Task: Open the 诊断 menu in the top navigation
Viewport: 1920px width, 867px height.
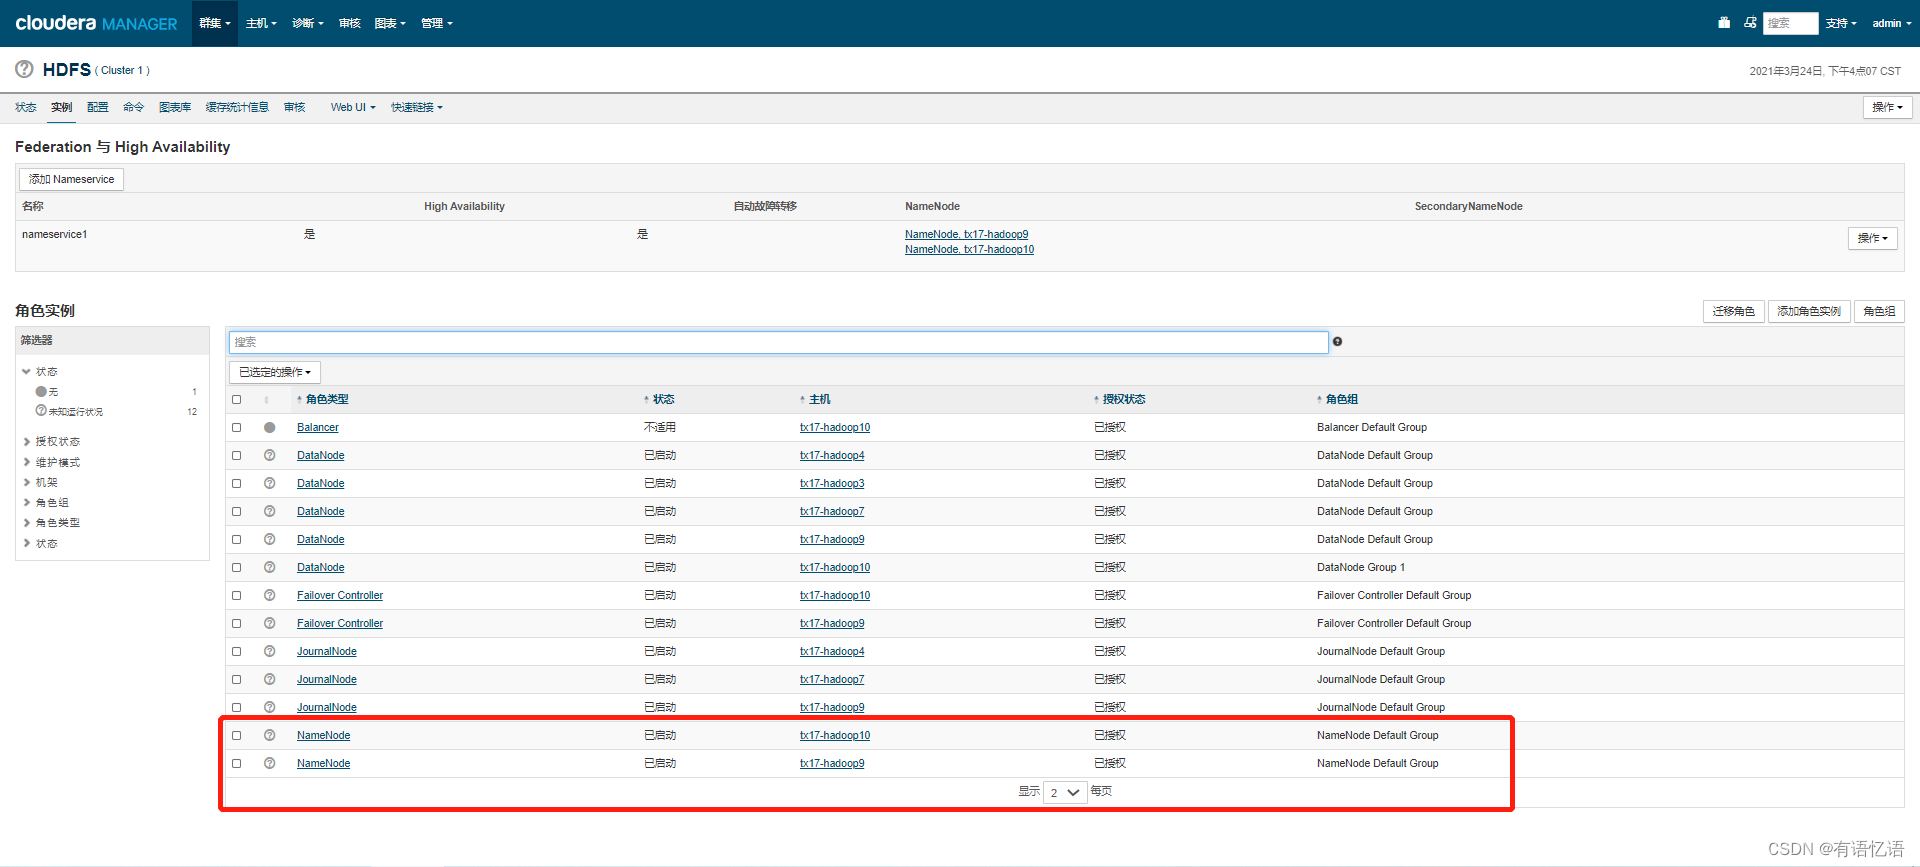Action: coord(307,23)
